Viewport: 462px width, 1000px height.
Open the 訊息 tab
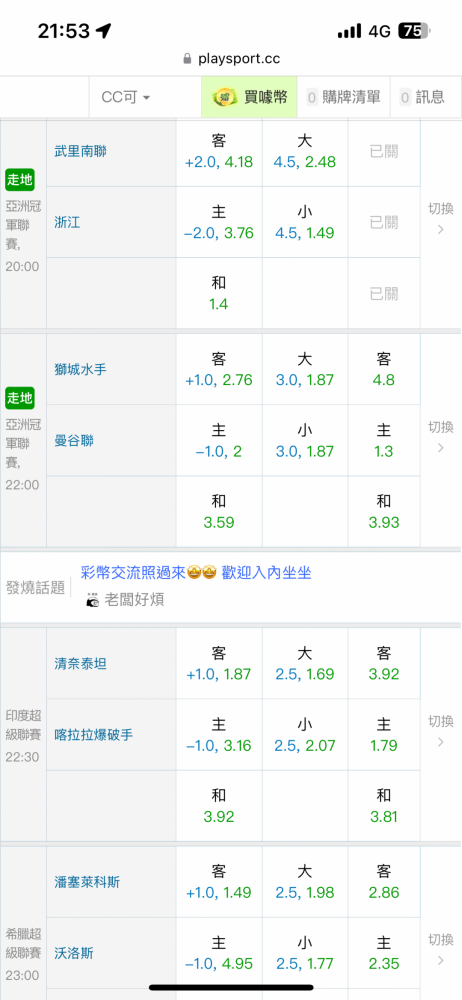coord(422,97)
